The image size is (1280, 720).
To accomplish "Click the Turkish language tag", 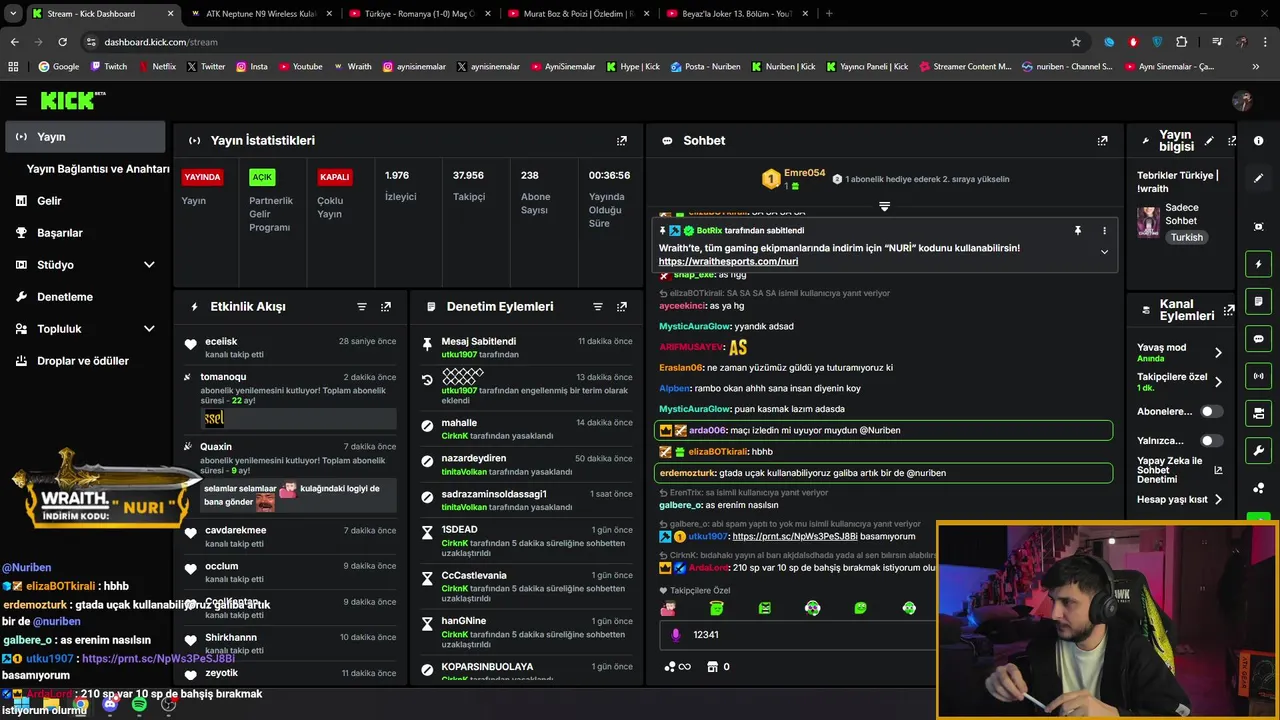I will pos(1187,238).
